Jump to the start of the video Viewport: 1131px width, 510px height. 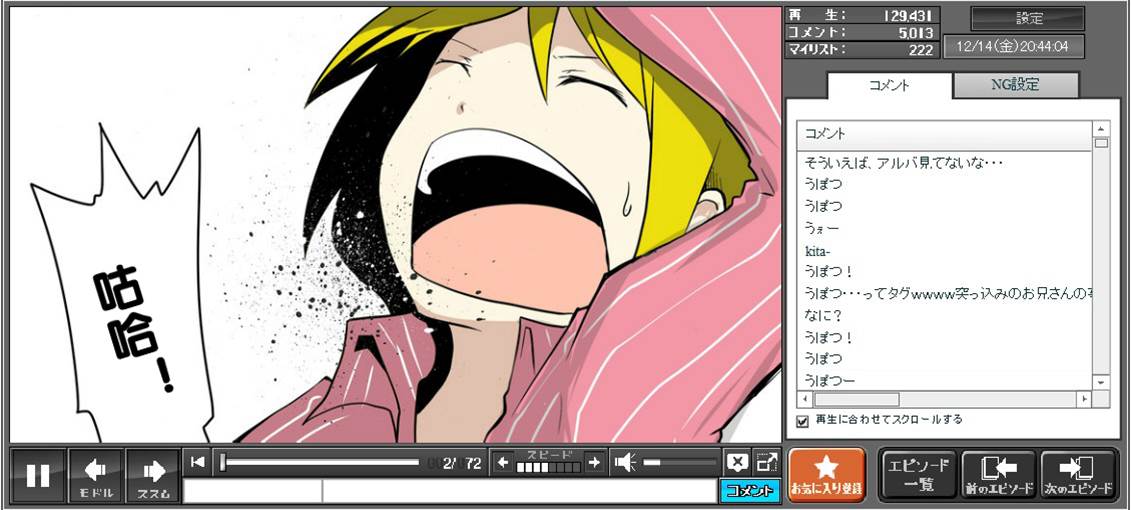[198, 462]
